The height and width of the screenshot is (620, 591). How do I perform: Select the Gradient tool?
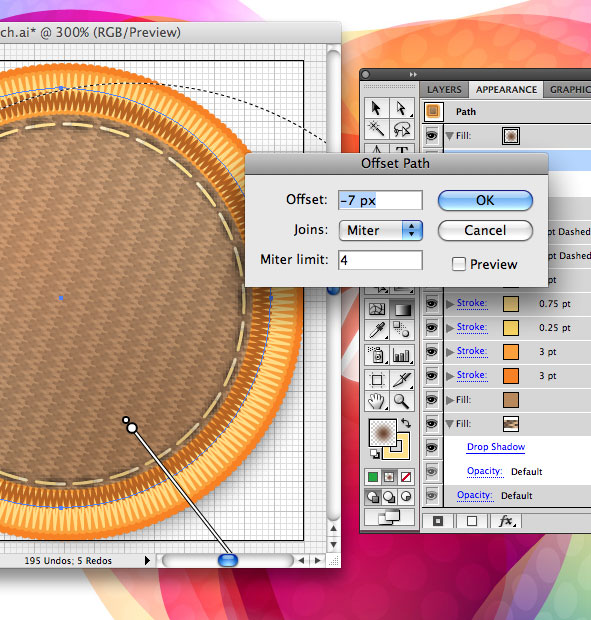[x=402, y=309]
